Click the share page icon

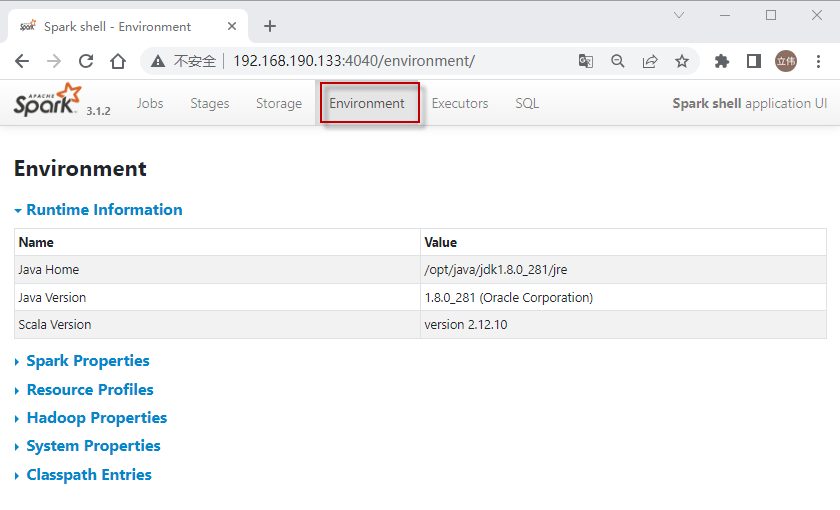(x=650, y=61)
